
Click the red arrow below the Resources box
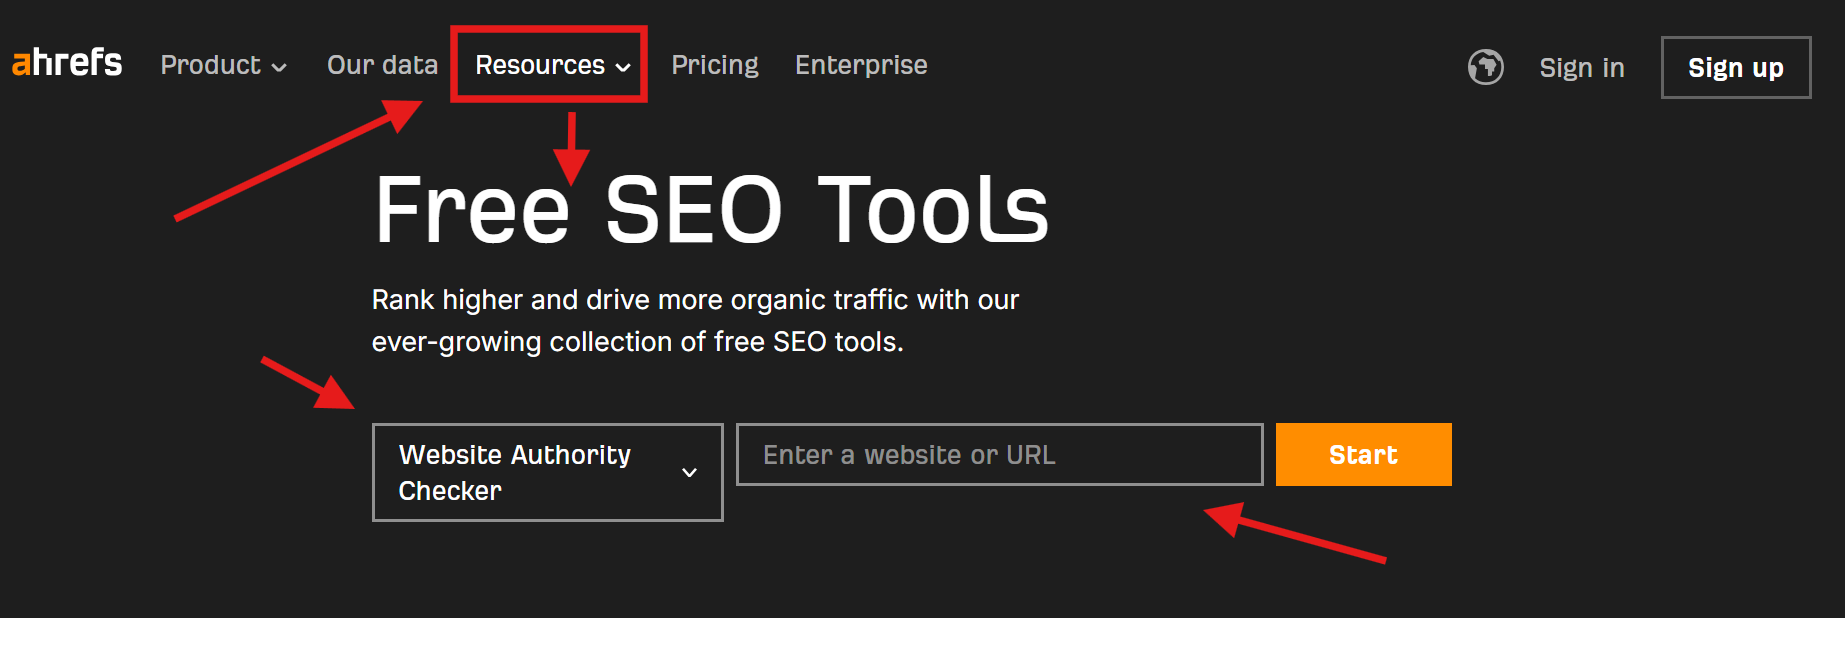point(571,148)
